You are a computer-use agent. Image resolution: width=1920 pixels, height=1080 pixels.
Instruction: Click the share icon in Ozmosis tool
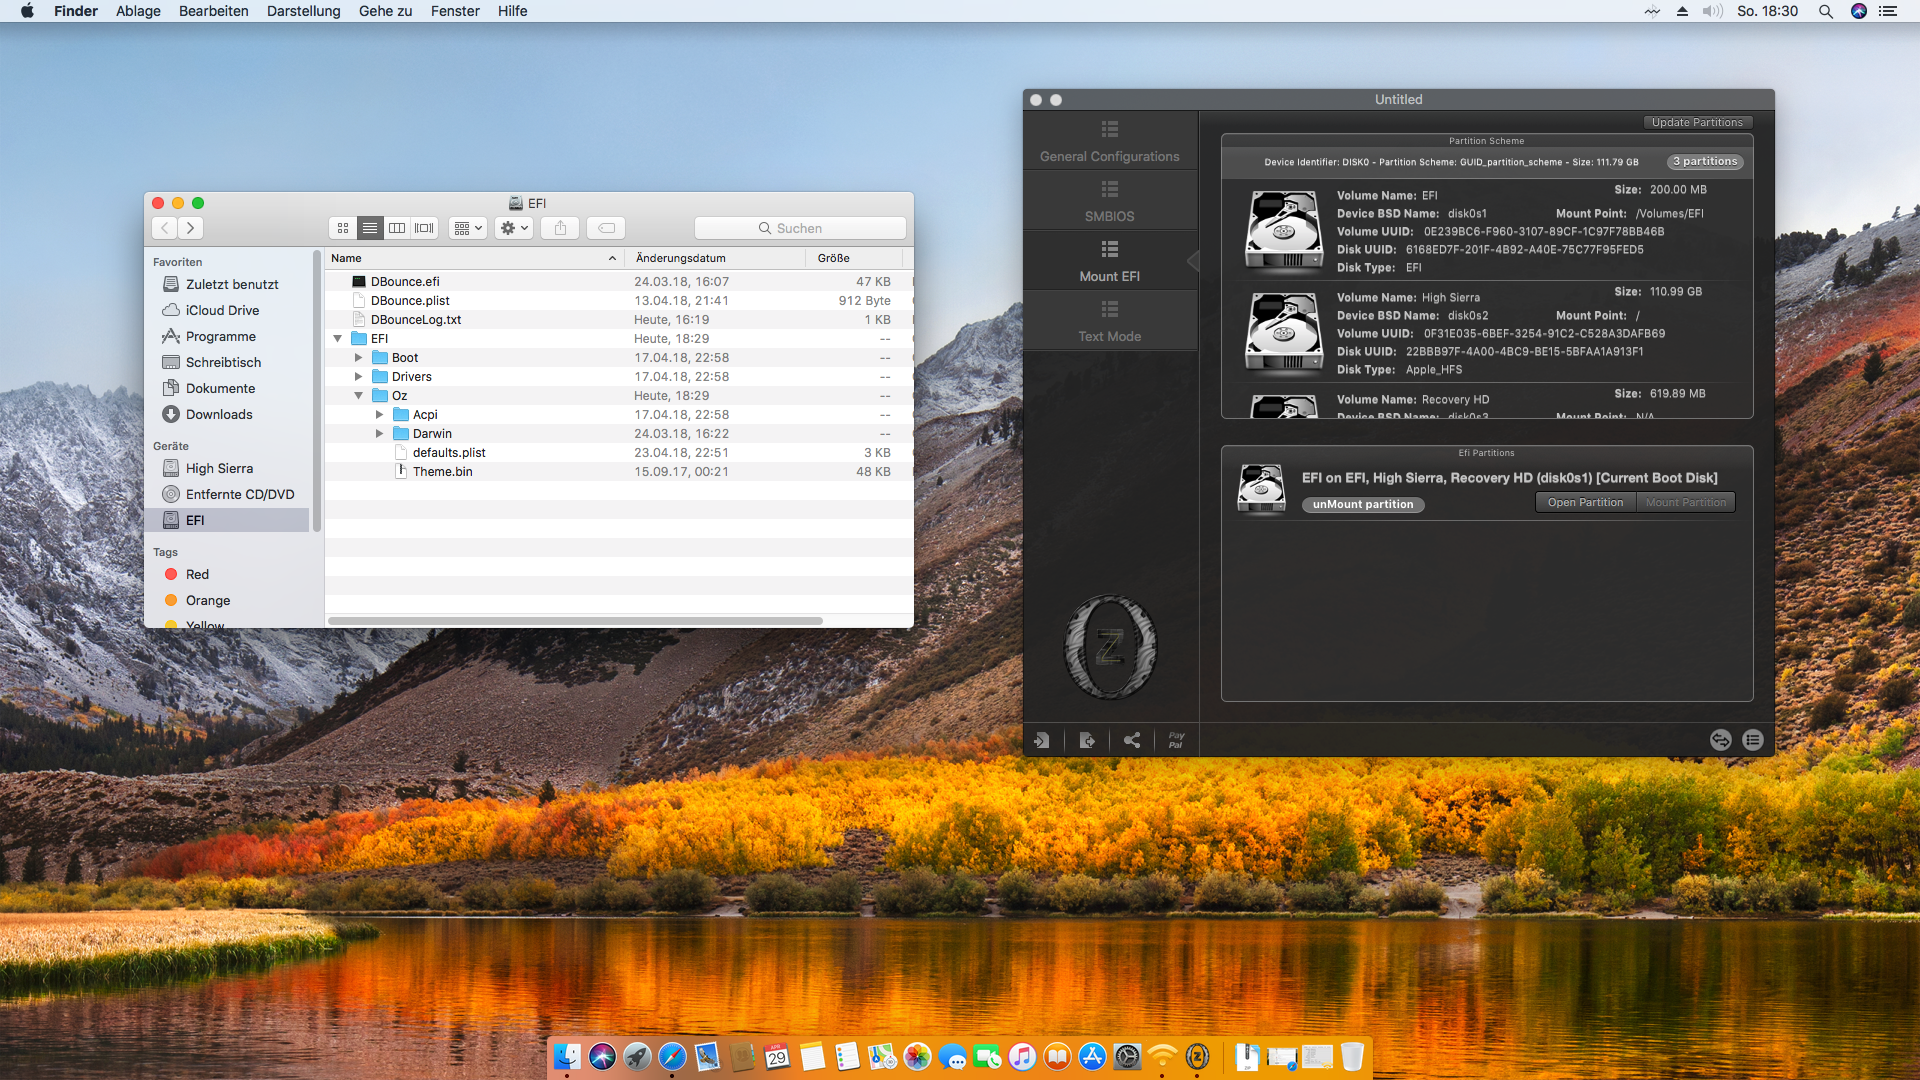point(1132,740)
